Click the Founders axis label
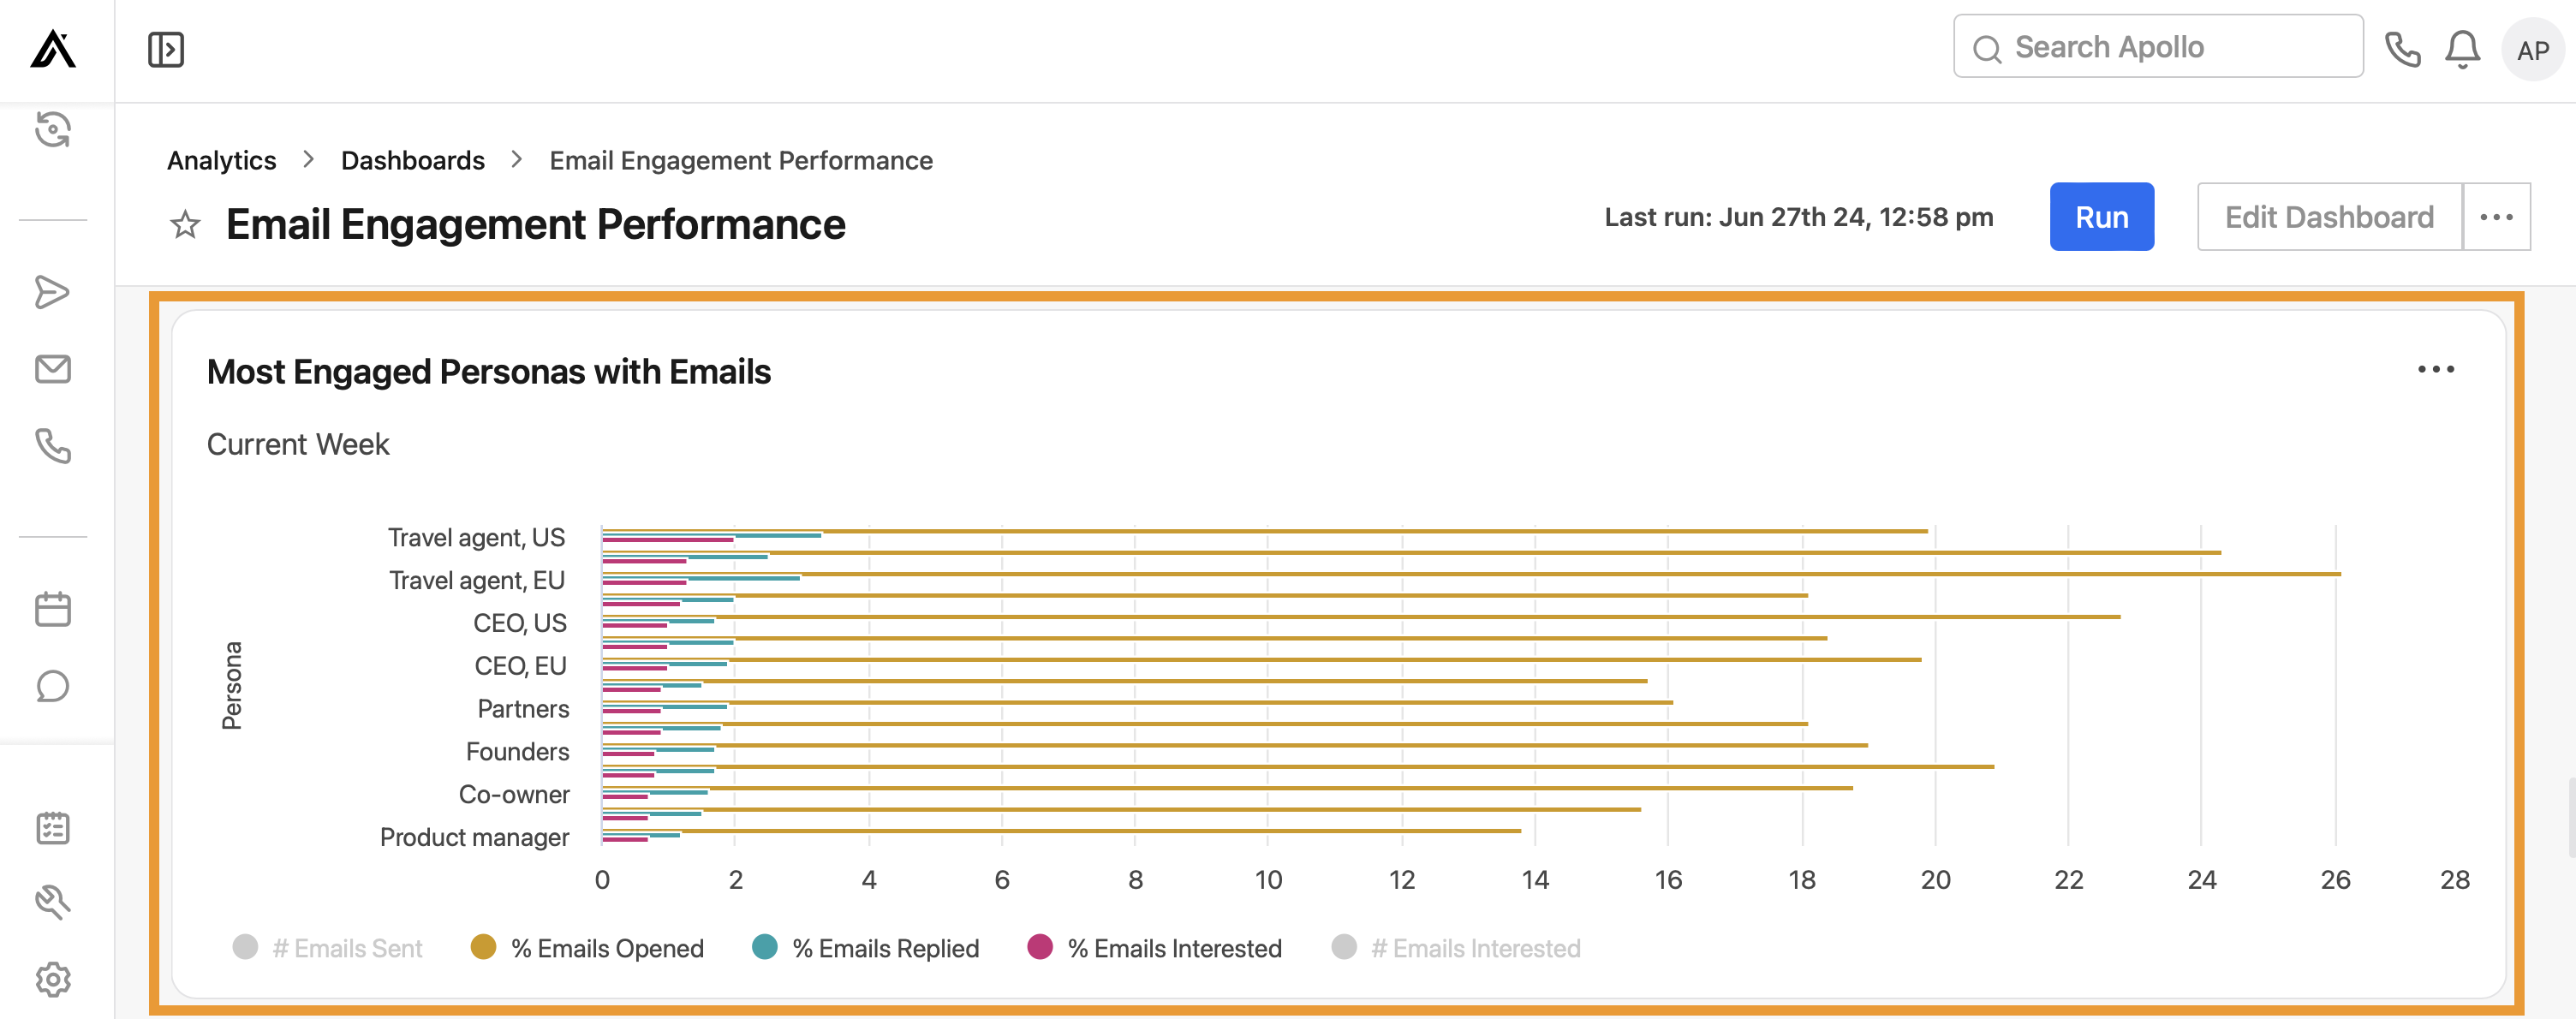The image size is (2576, 1019). [517, 752]
